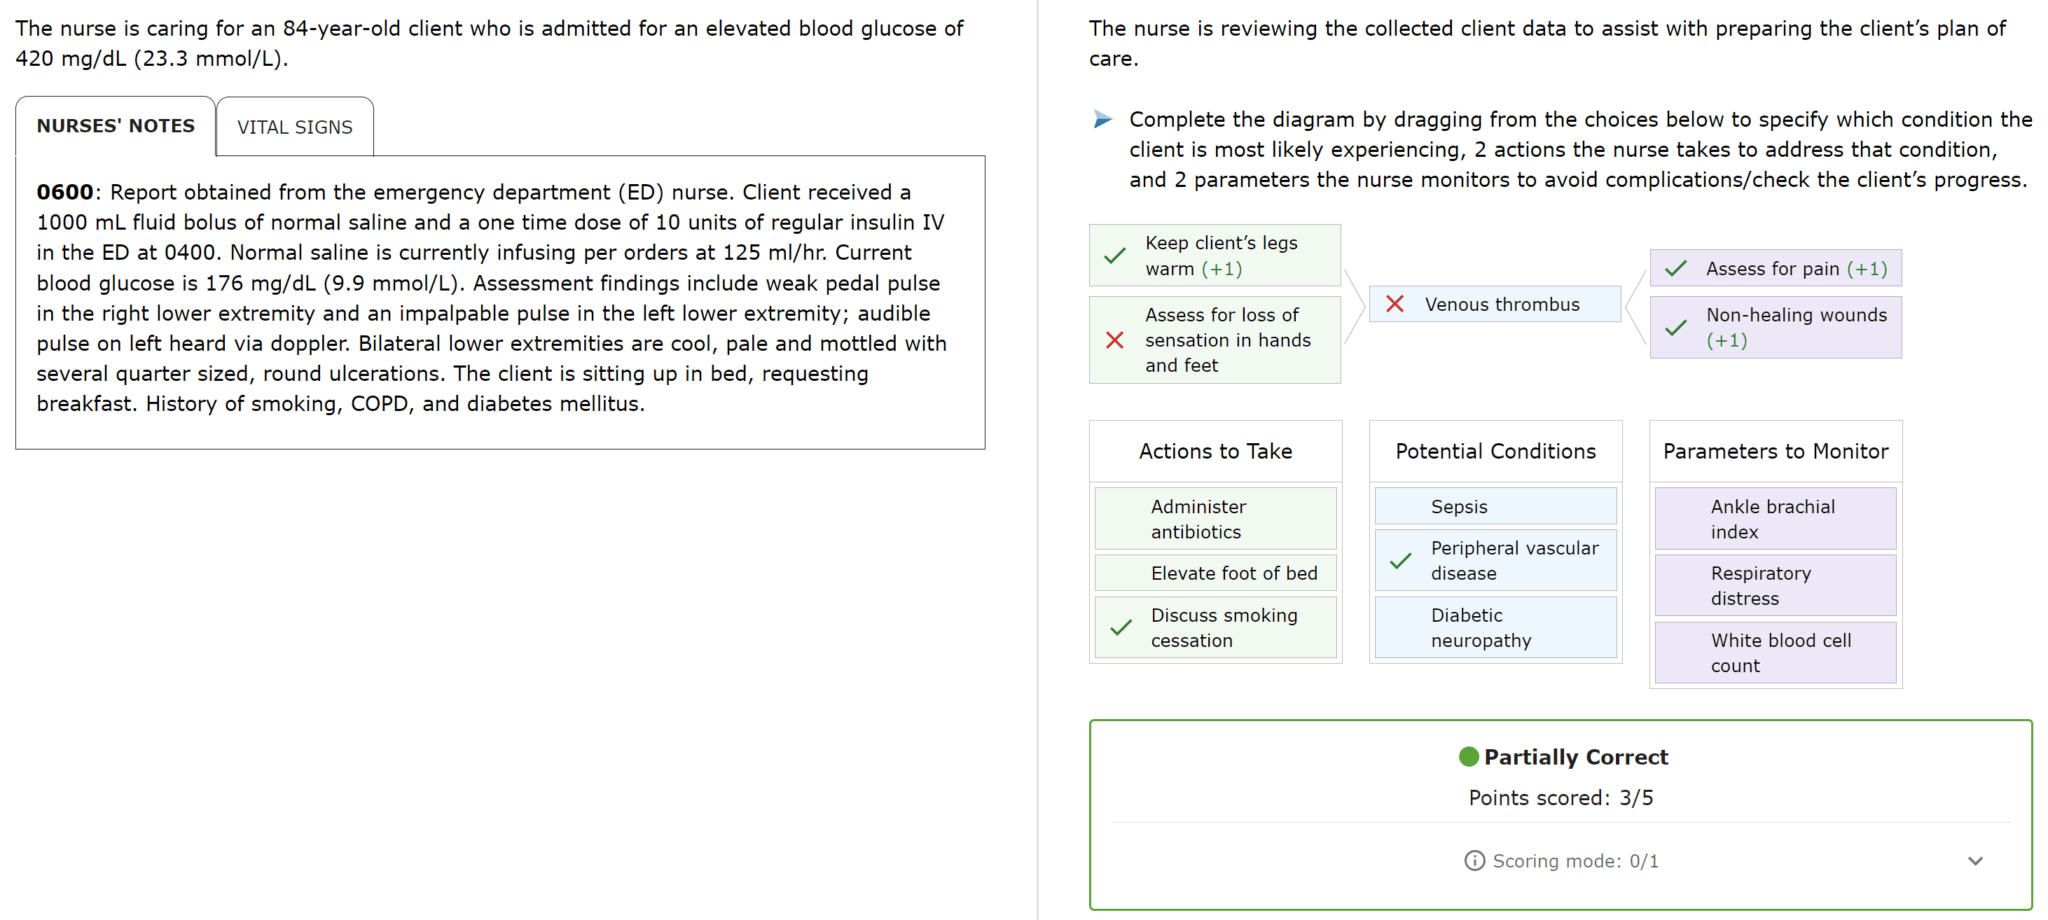Click the green checkmark beside Keep client's legs warm

point(1115,256)
